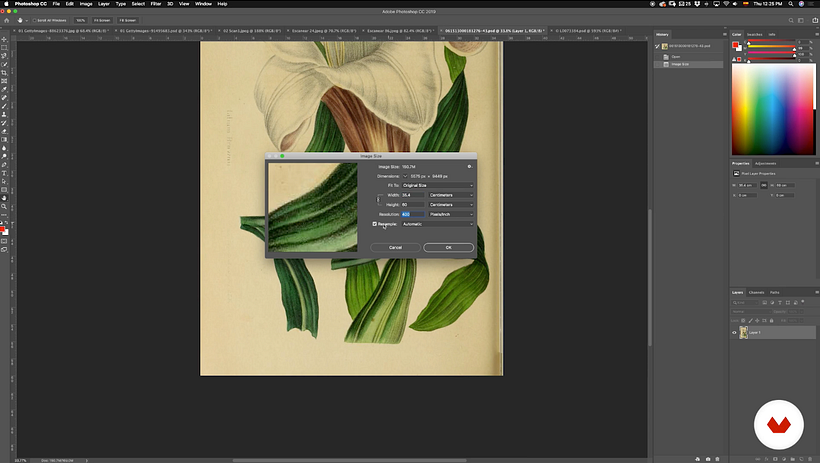The width and height of the screenshot is (820, 463).
Task: Open Resolution Pixels/Inch dropdown
Action: coord(451,214)
